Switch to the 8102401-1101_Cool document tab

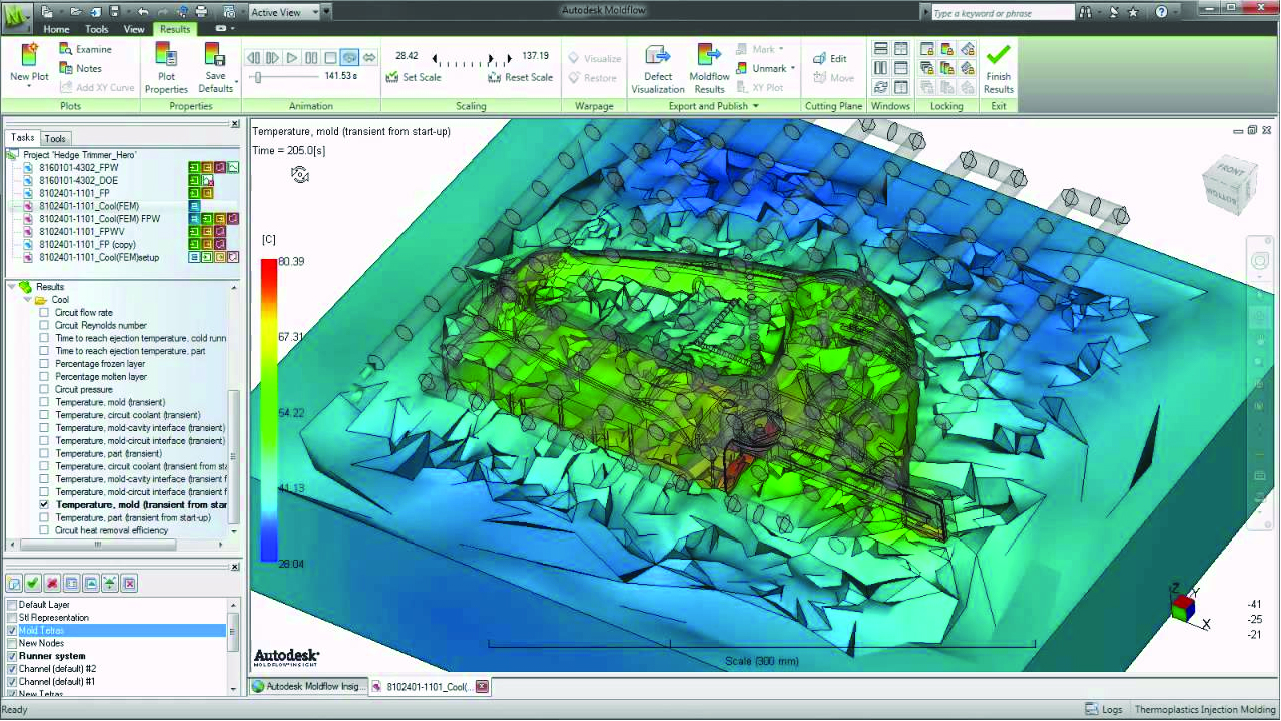coord(428,687)
